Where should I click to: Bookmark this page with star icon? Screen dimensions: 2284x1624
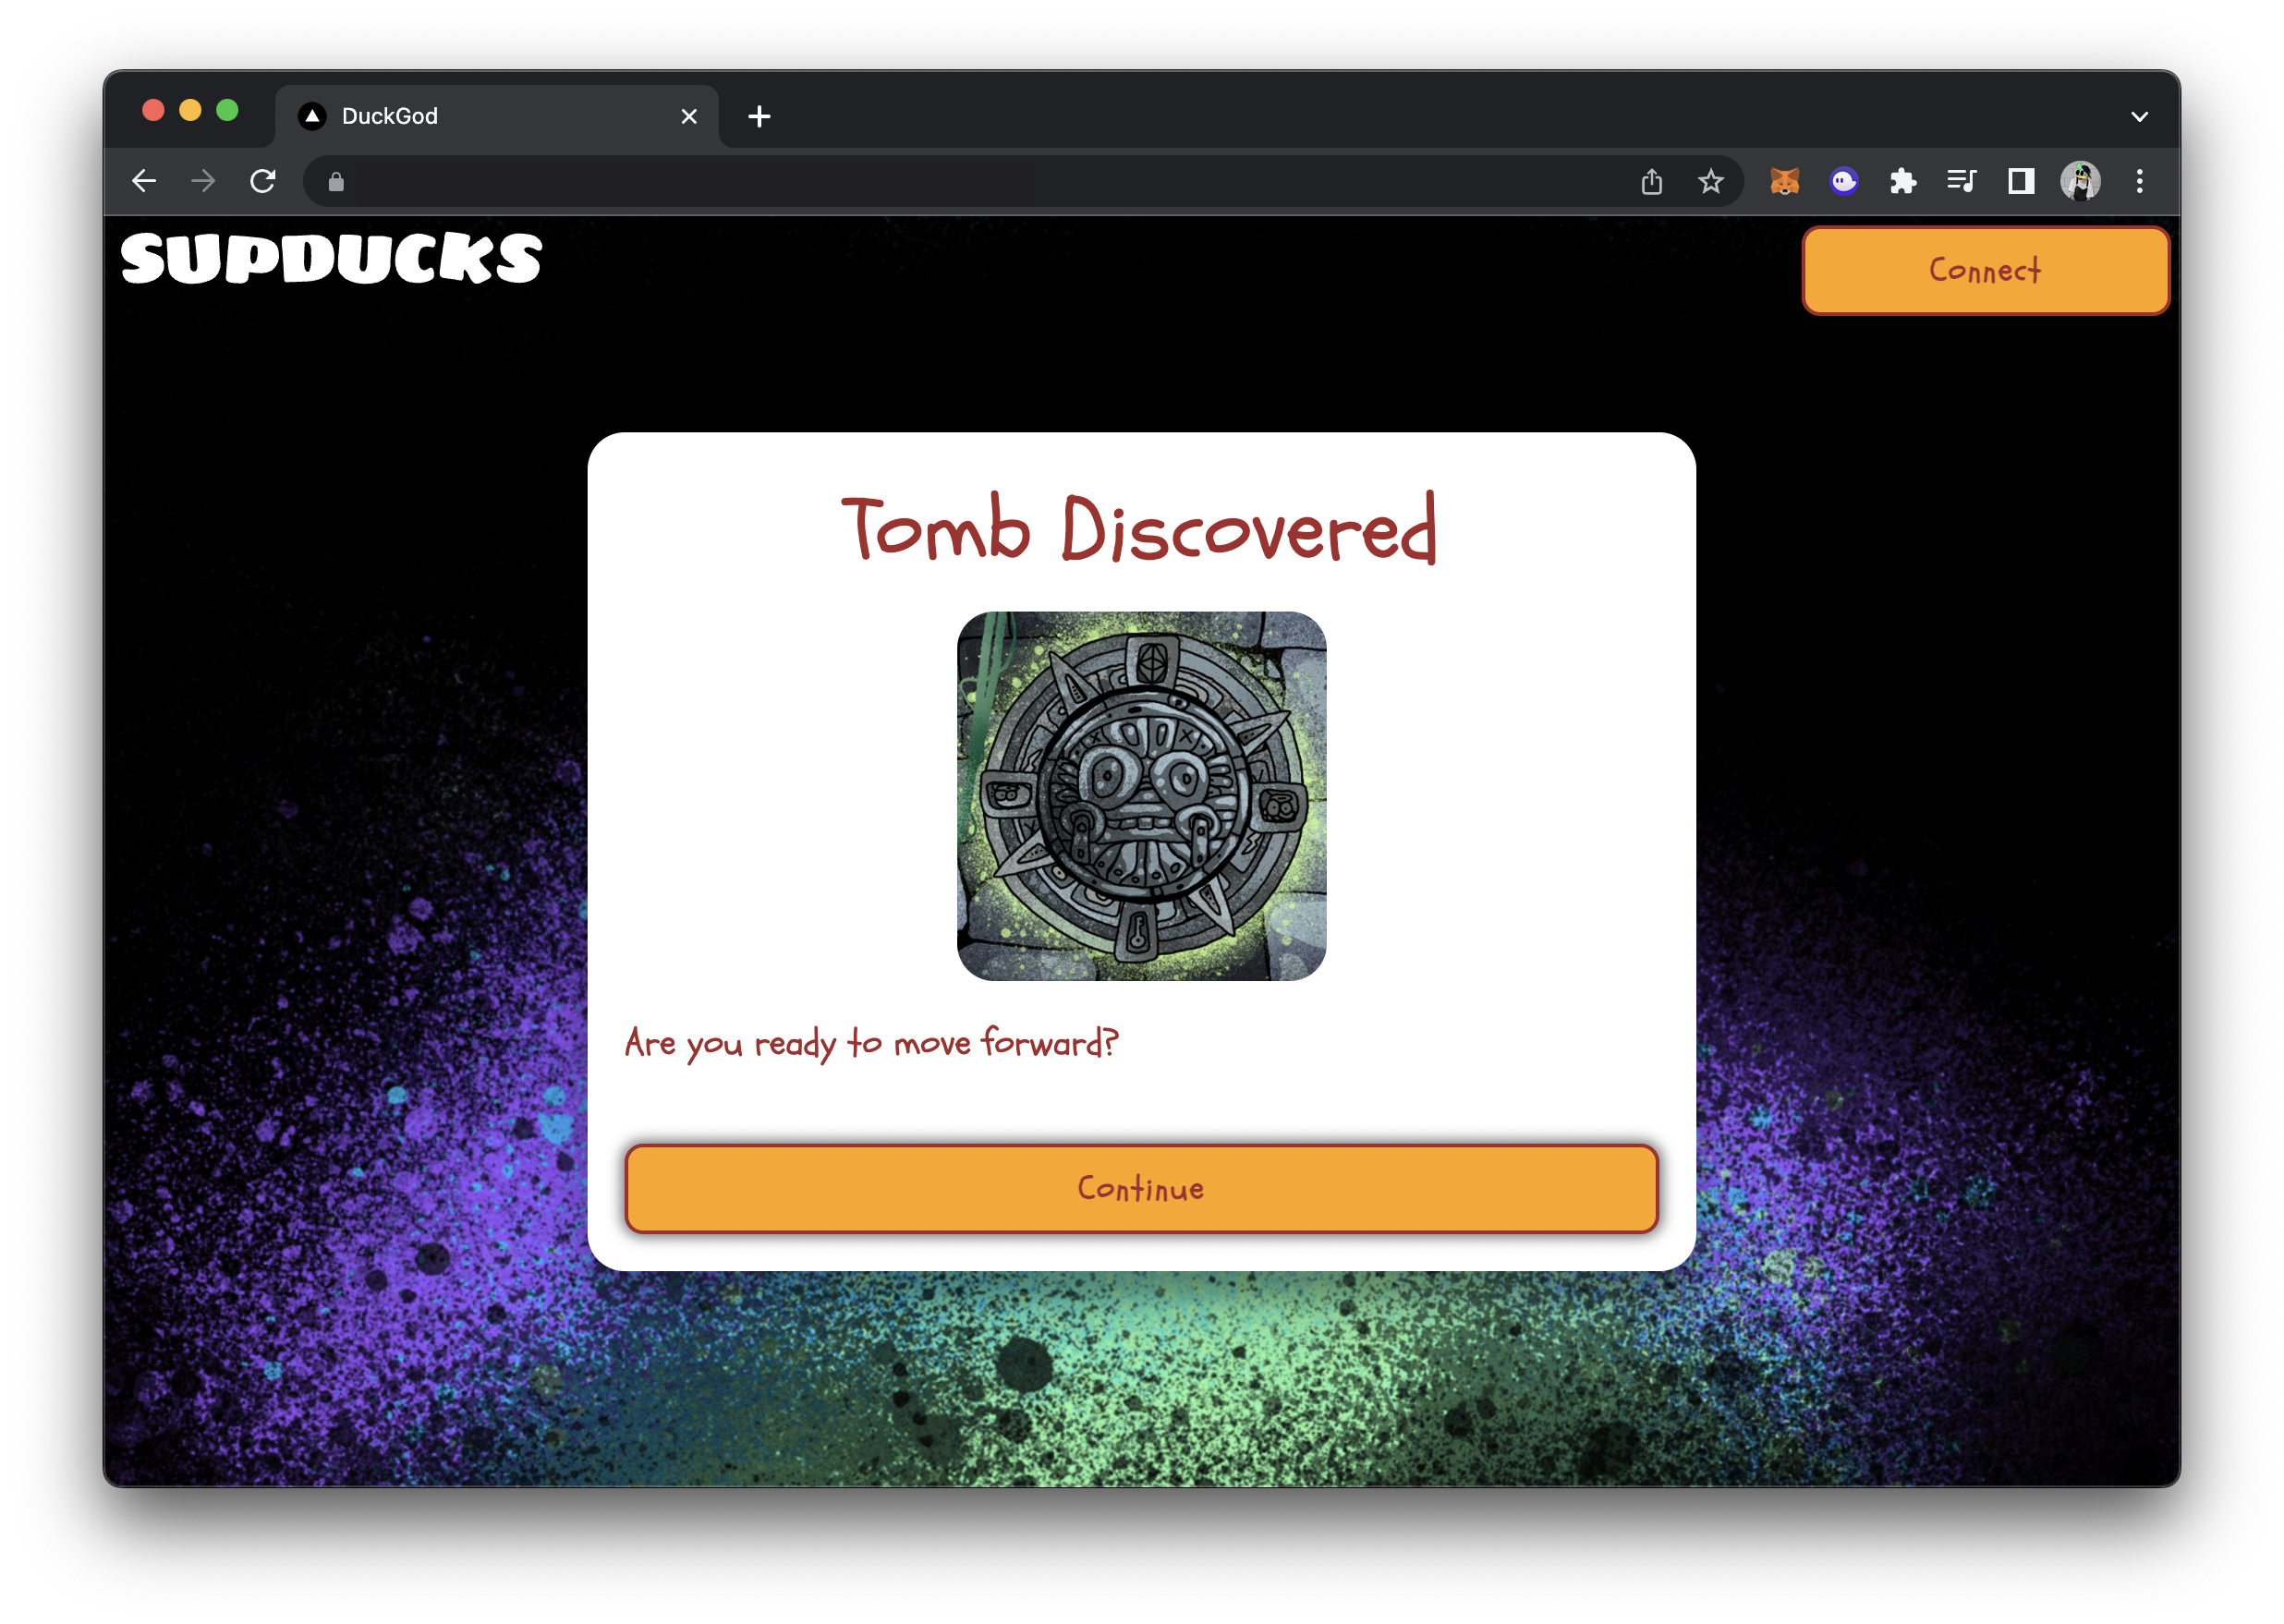pyautogui.click(x=1711, y=181)
